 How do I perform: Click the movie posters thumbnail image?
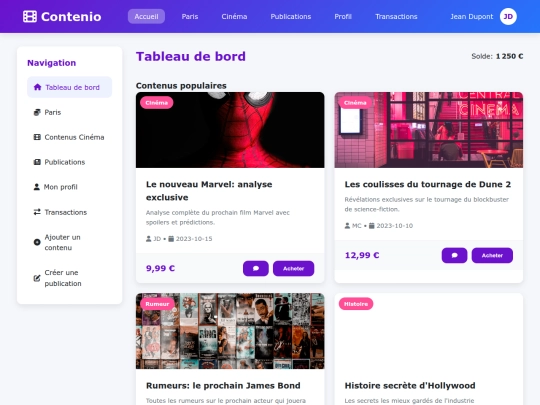pyautogui.click(x=230, y=331)
